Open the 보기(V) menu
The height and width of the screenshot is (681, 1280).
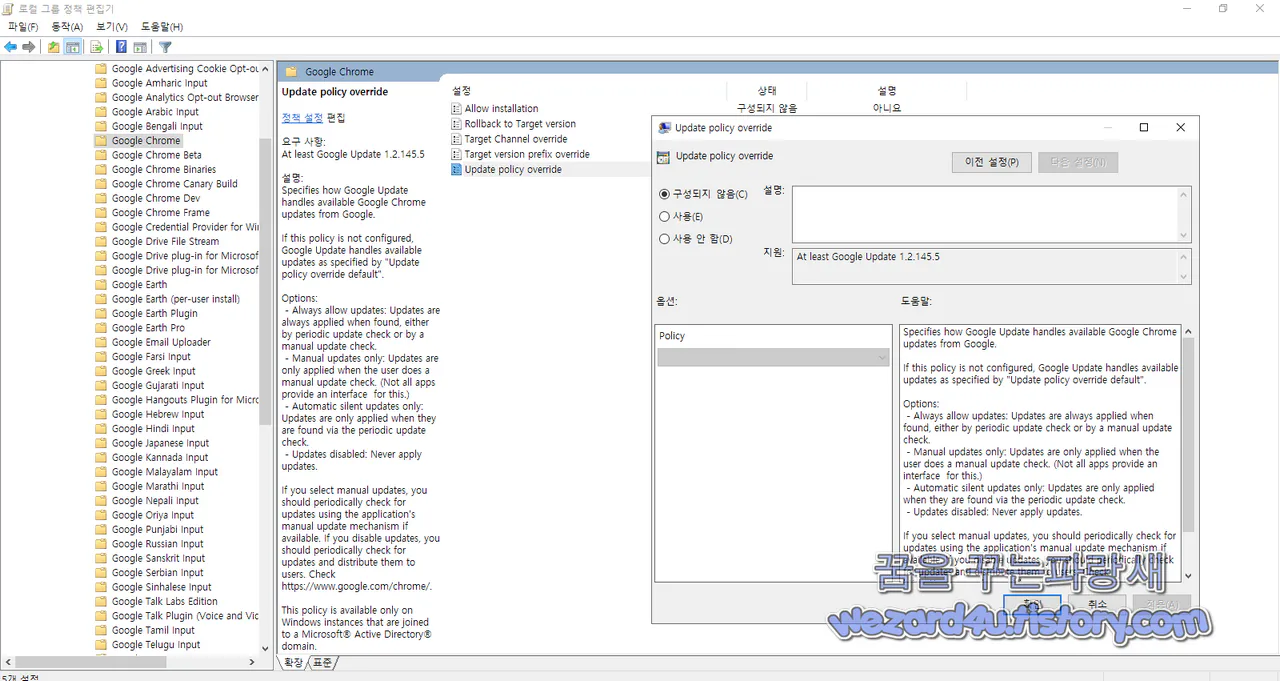point(112,27)
